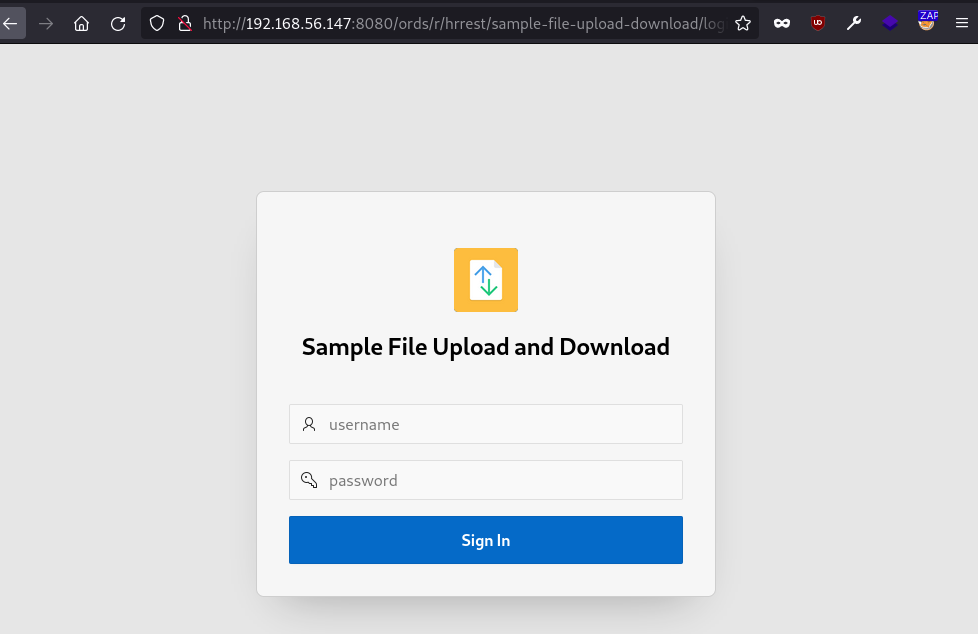Click the wrench extension icon

point(854,24)
